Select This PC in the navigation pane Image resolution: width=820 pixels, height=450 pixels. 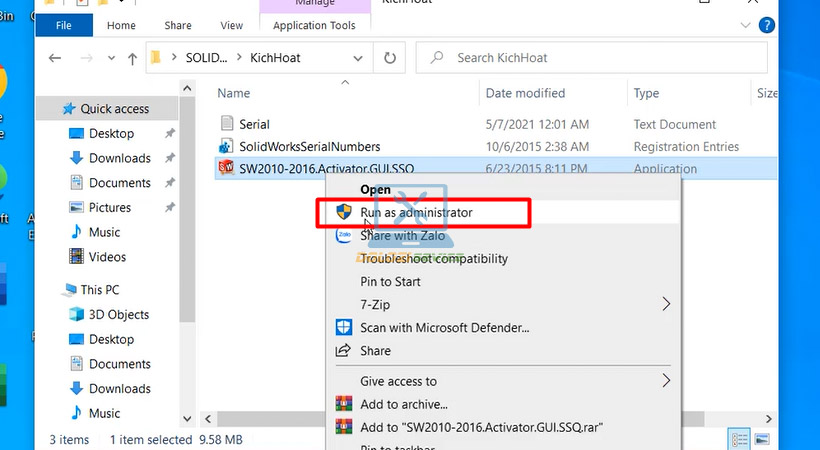click(x=99, y=289)
